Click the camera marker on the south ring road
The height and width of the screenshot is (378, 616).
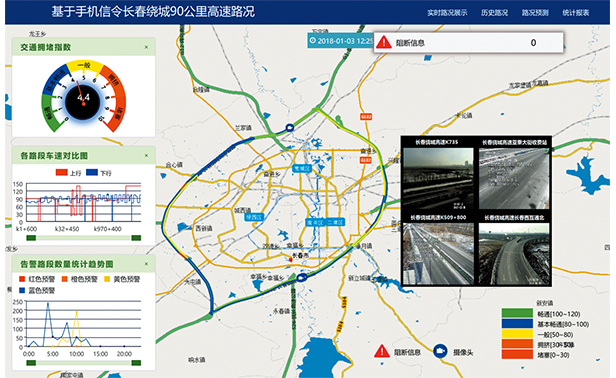(301, 277)
